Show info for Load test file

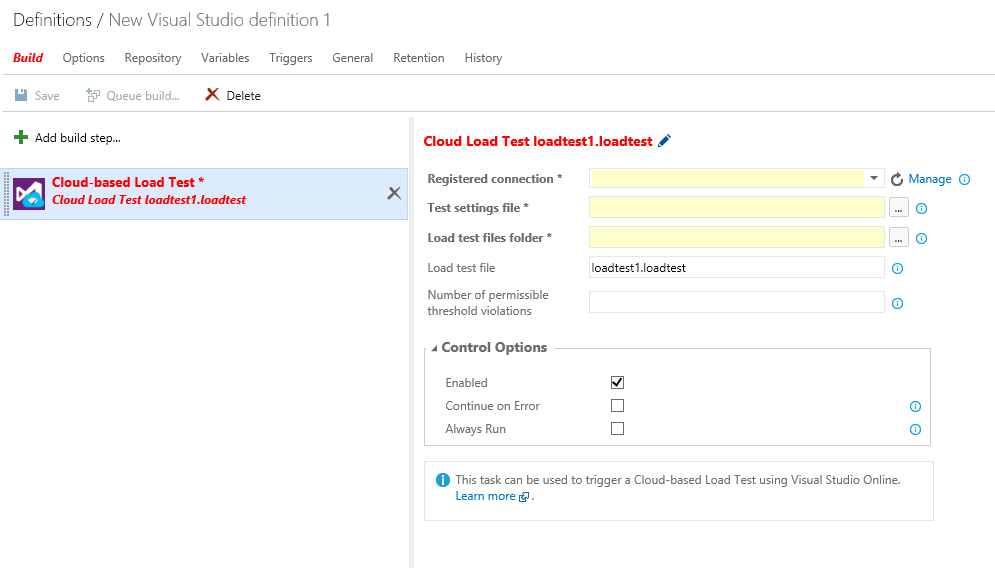pos(897,268)
